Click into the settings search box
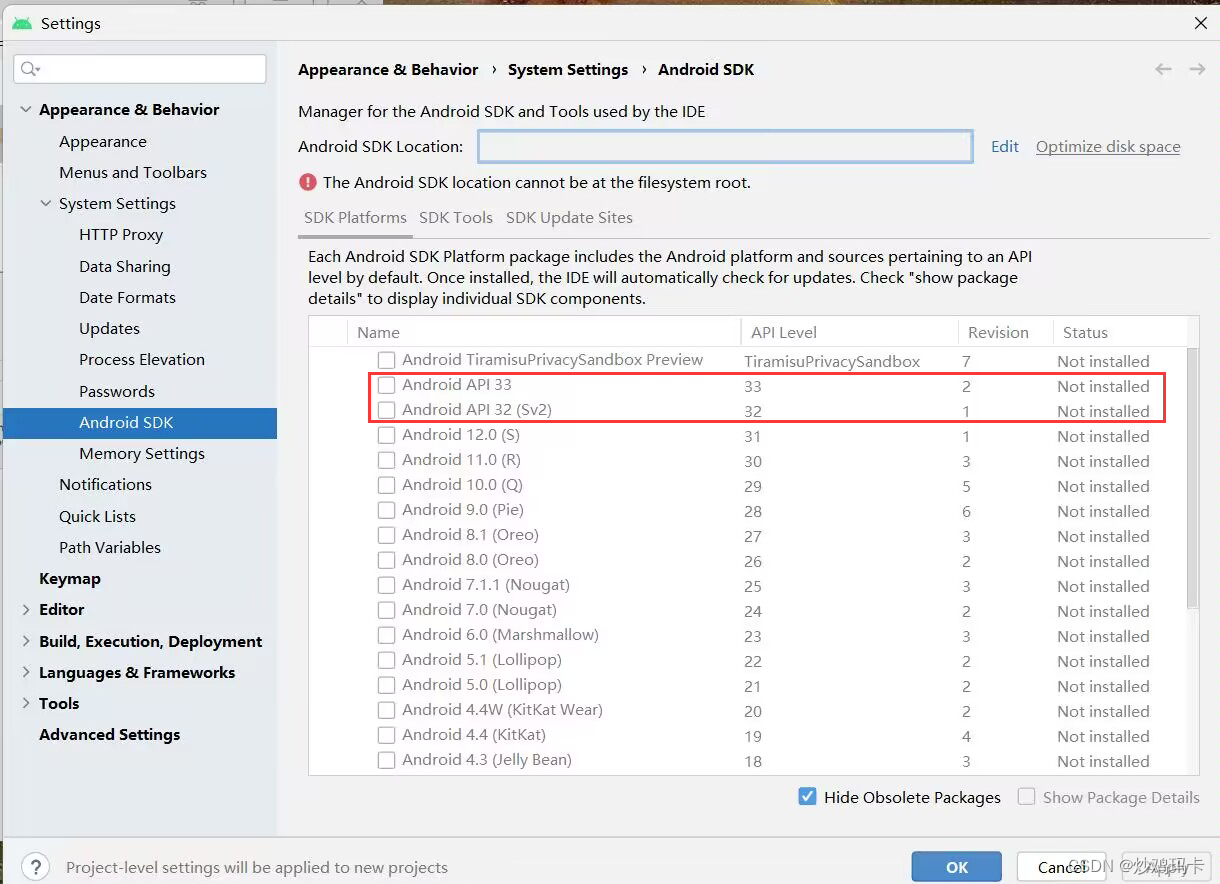Viewport: 1220px width, 884px height. pos(140,69)
